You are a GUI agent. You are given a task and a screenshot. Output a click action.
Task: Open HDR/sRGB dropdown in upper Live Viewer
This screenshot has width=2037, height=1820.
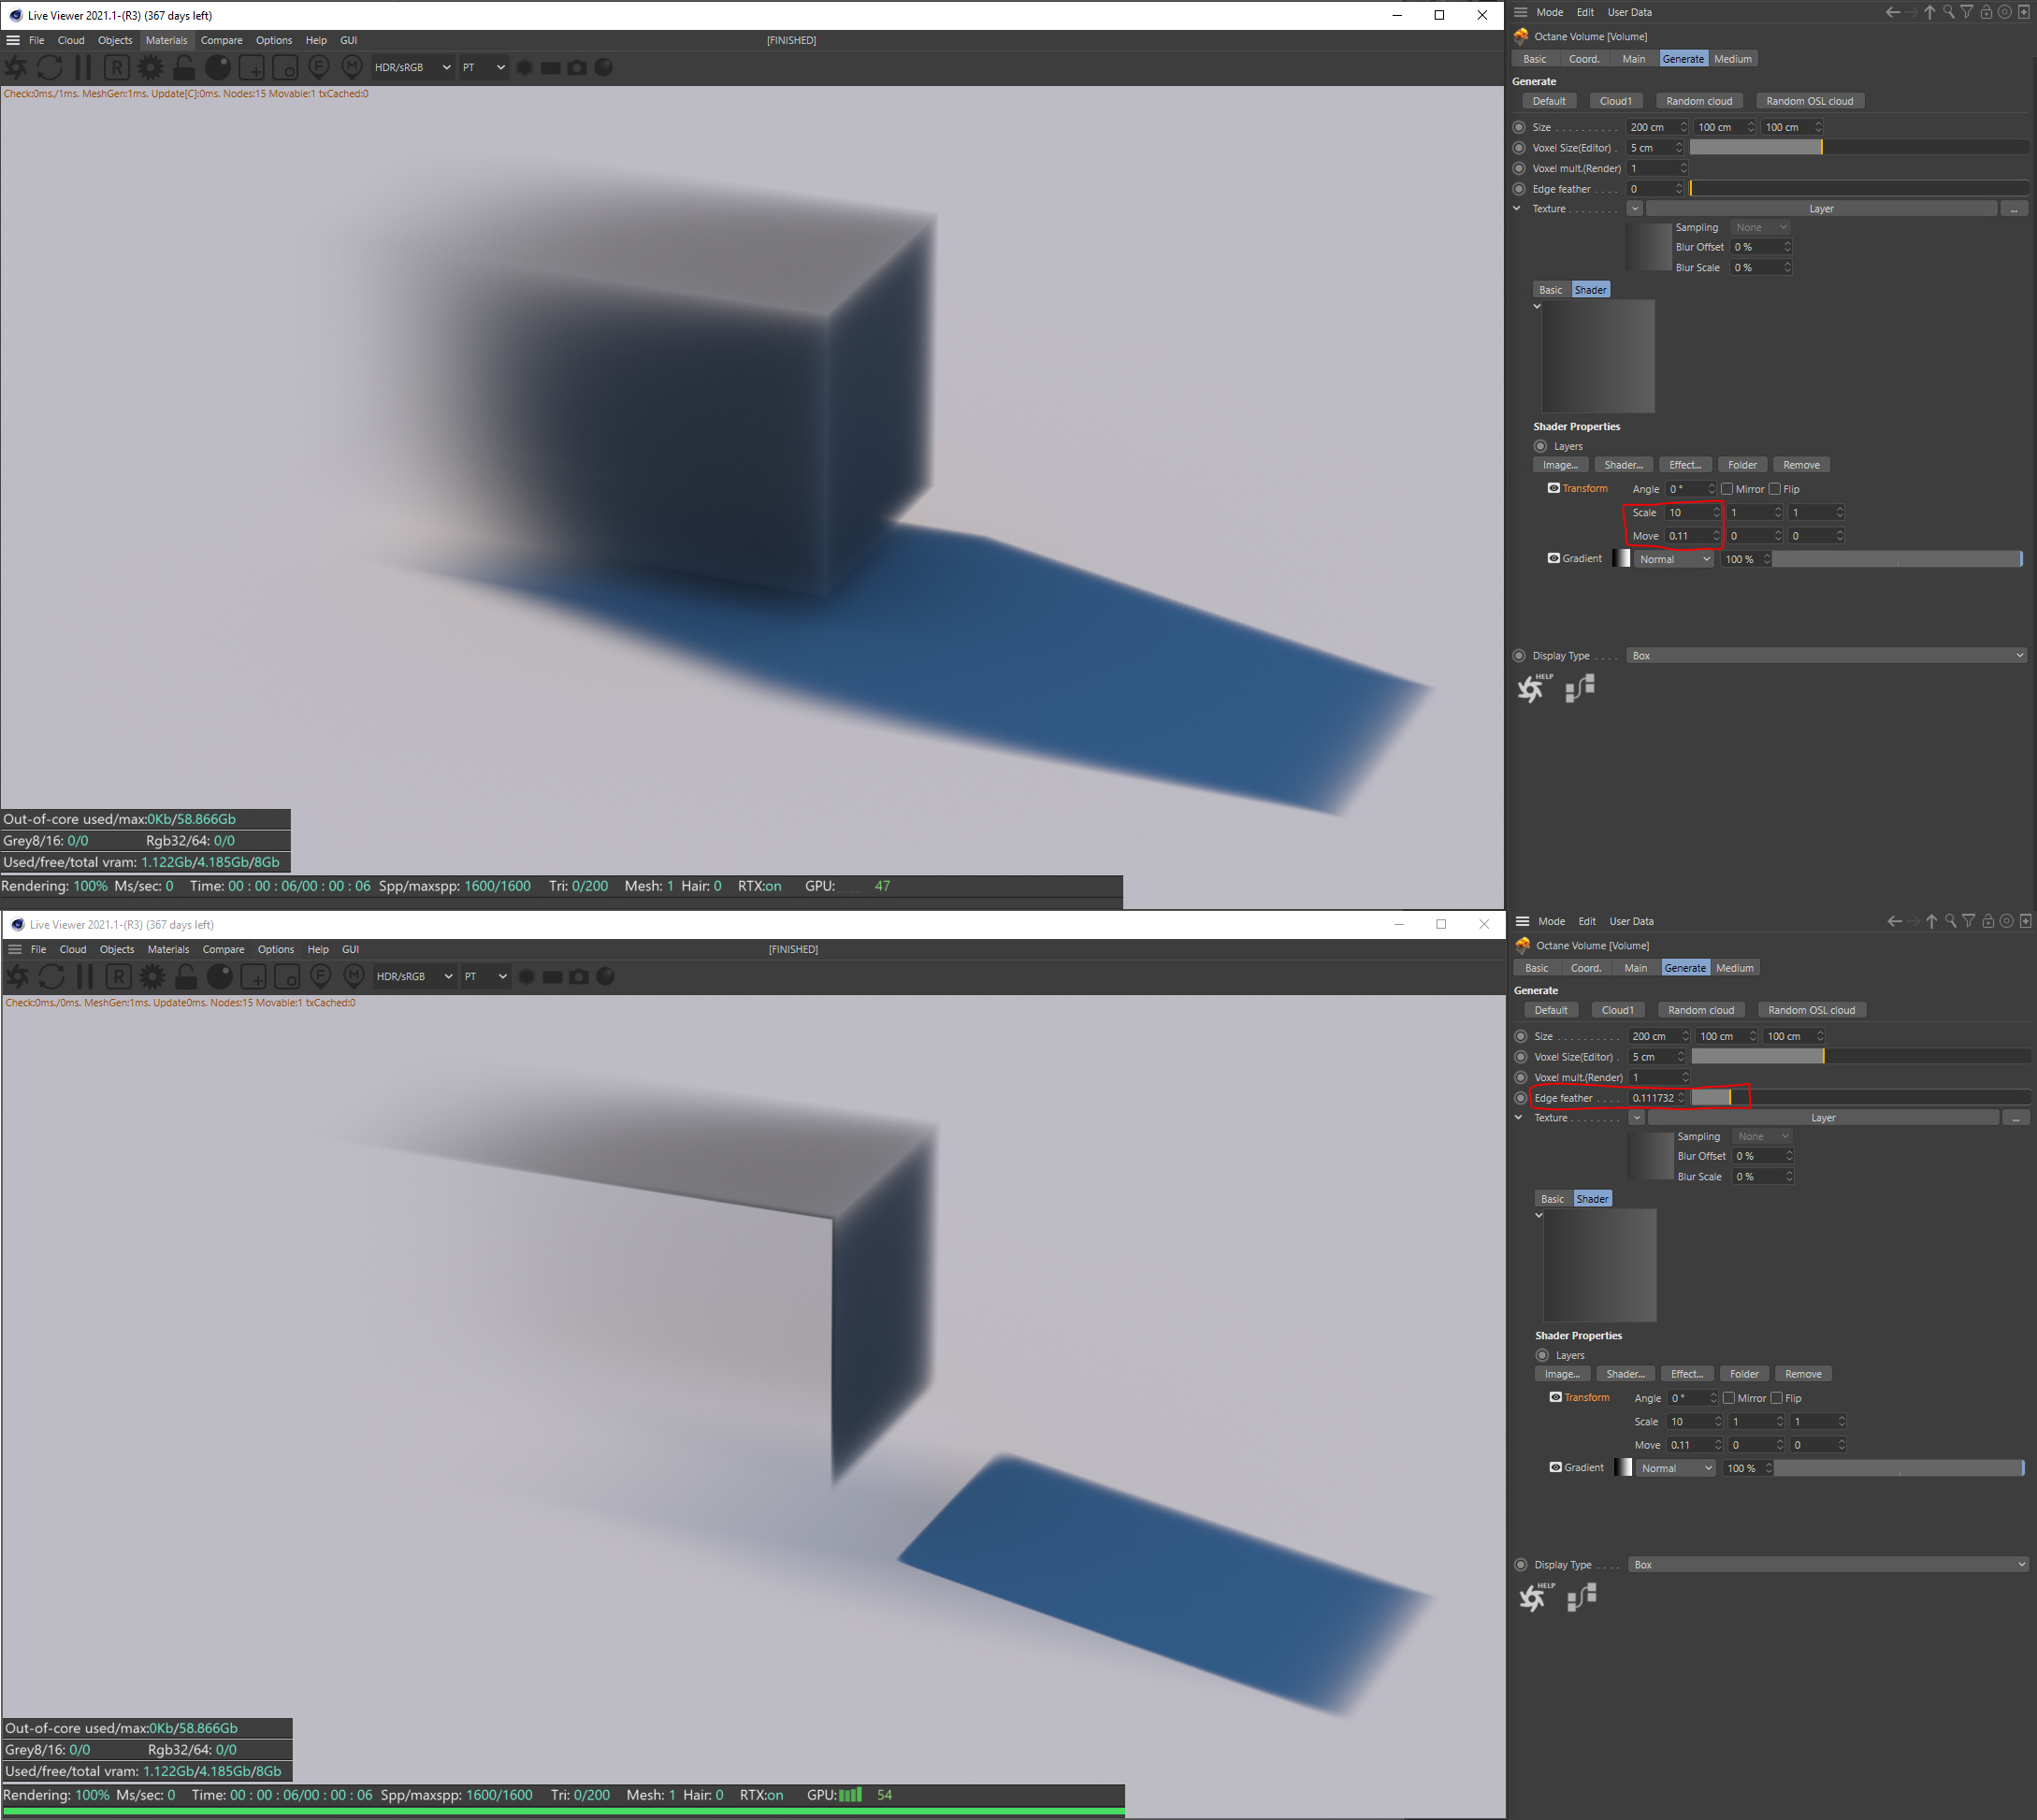point(412,67)
